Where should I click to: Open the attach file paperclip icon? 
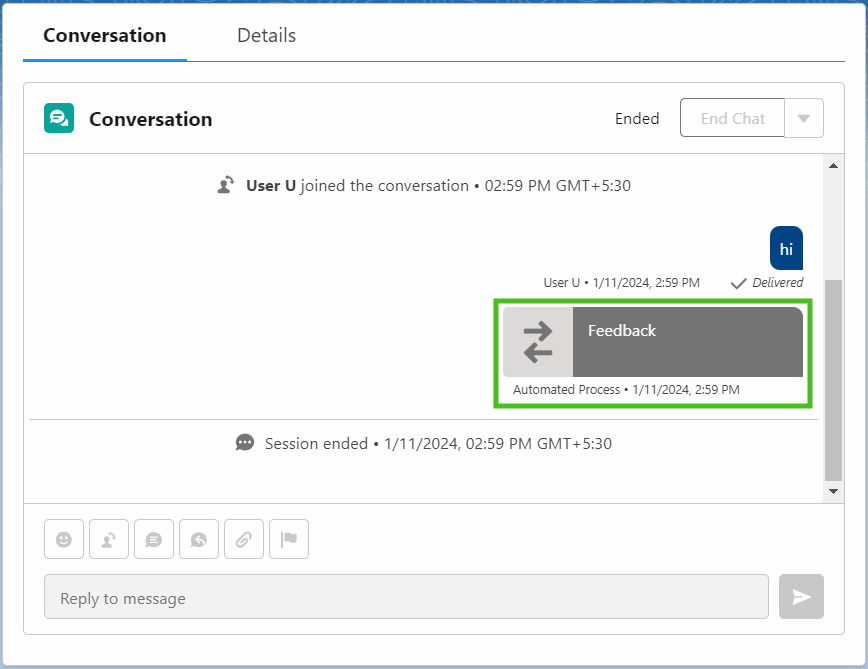click(243, 539)
